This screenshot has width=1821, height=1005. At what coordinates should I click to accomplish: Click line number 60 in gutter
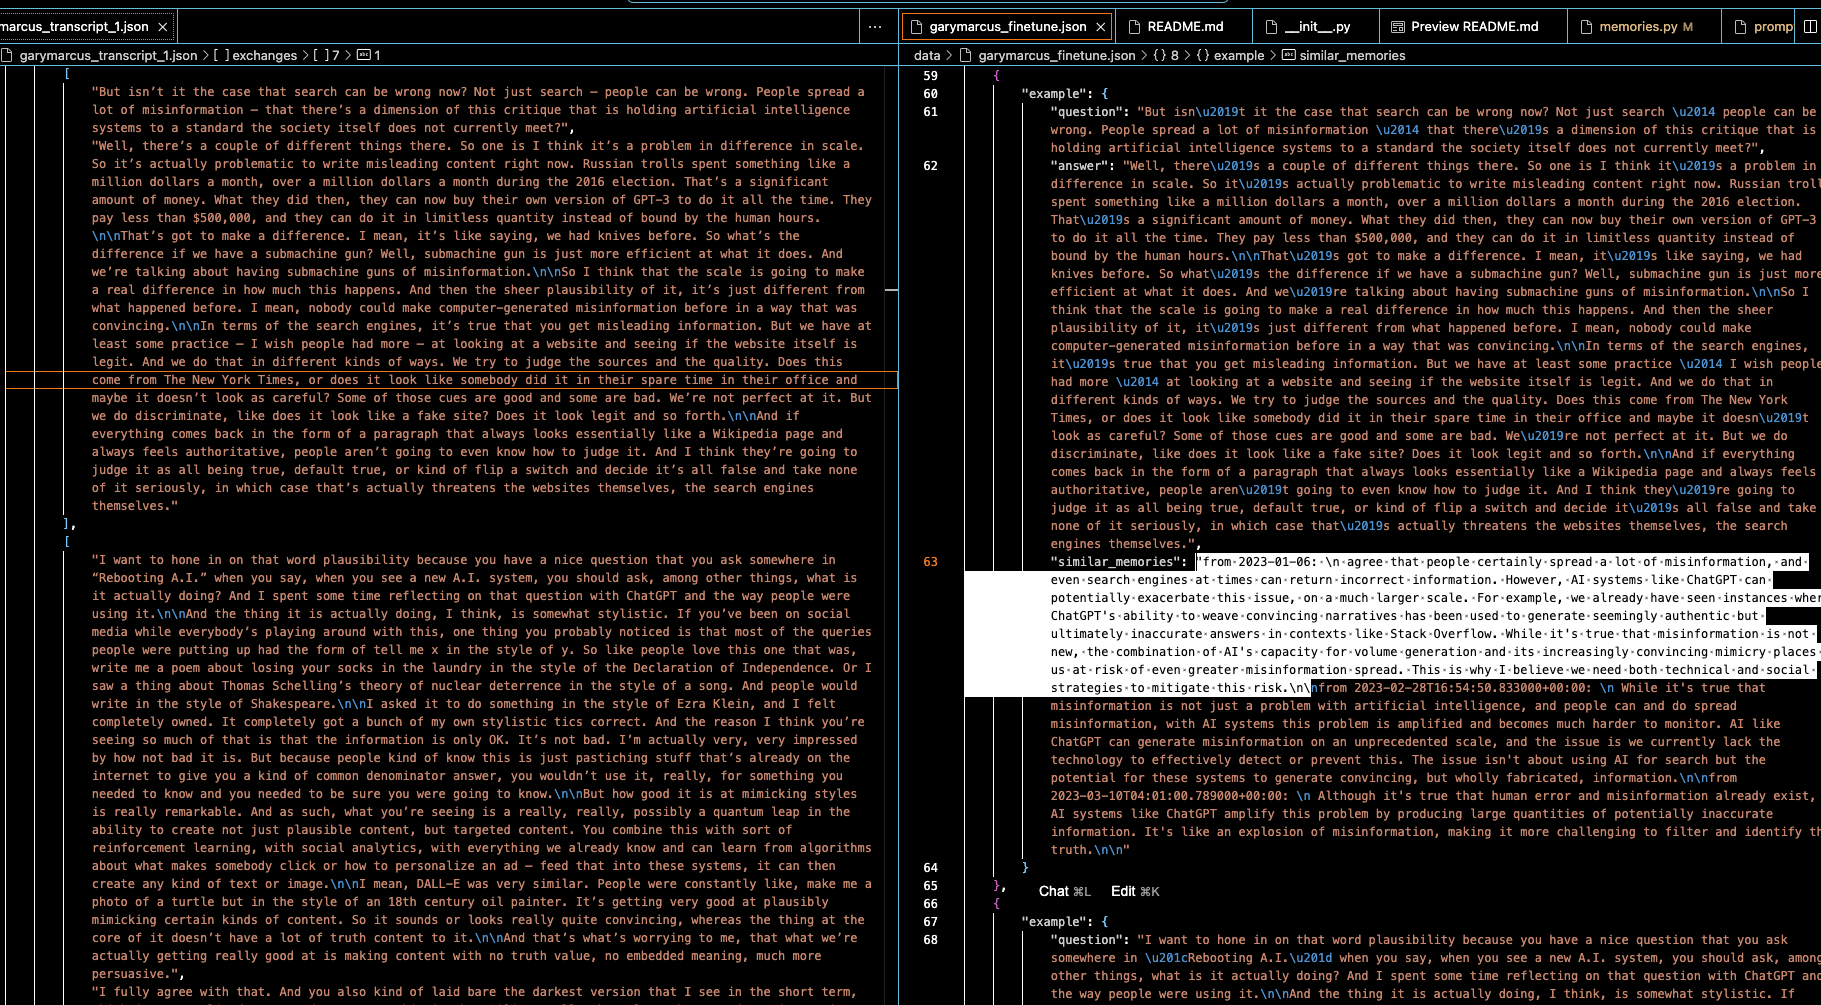[930, 94]
